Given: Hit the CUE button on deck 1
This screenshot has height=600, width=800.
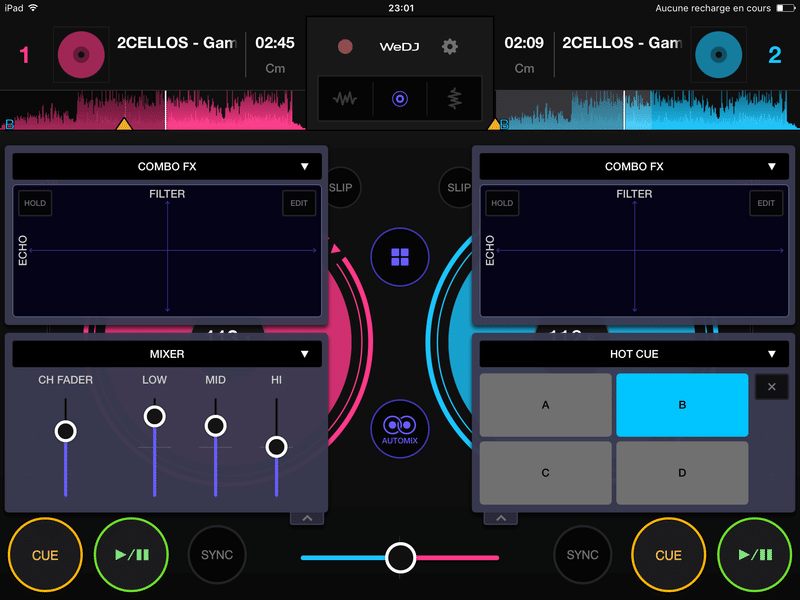Looking at the screenshot, I should point(45,555).
